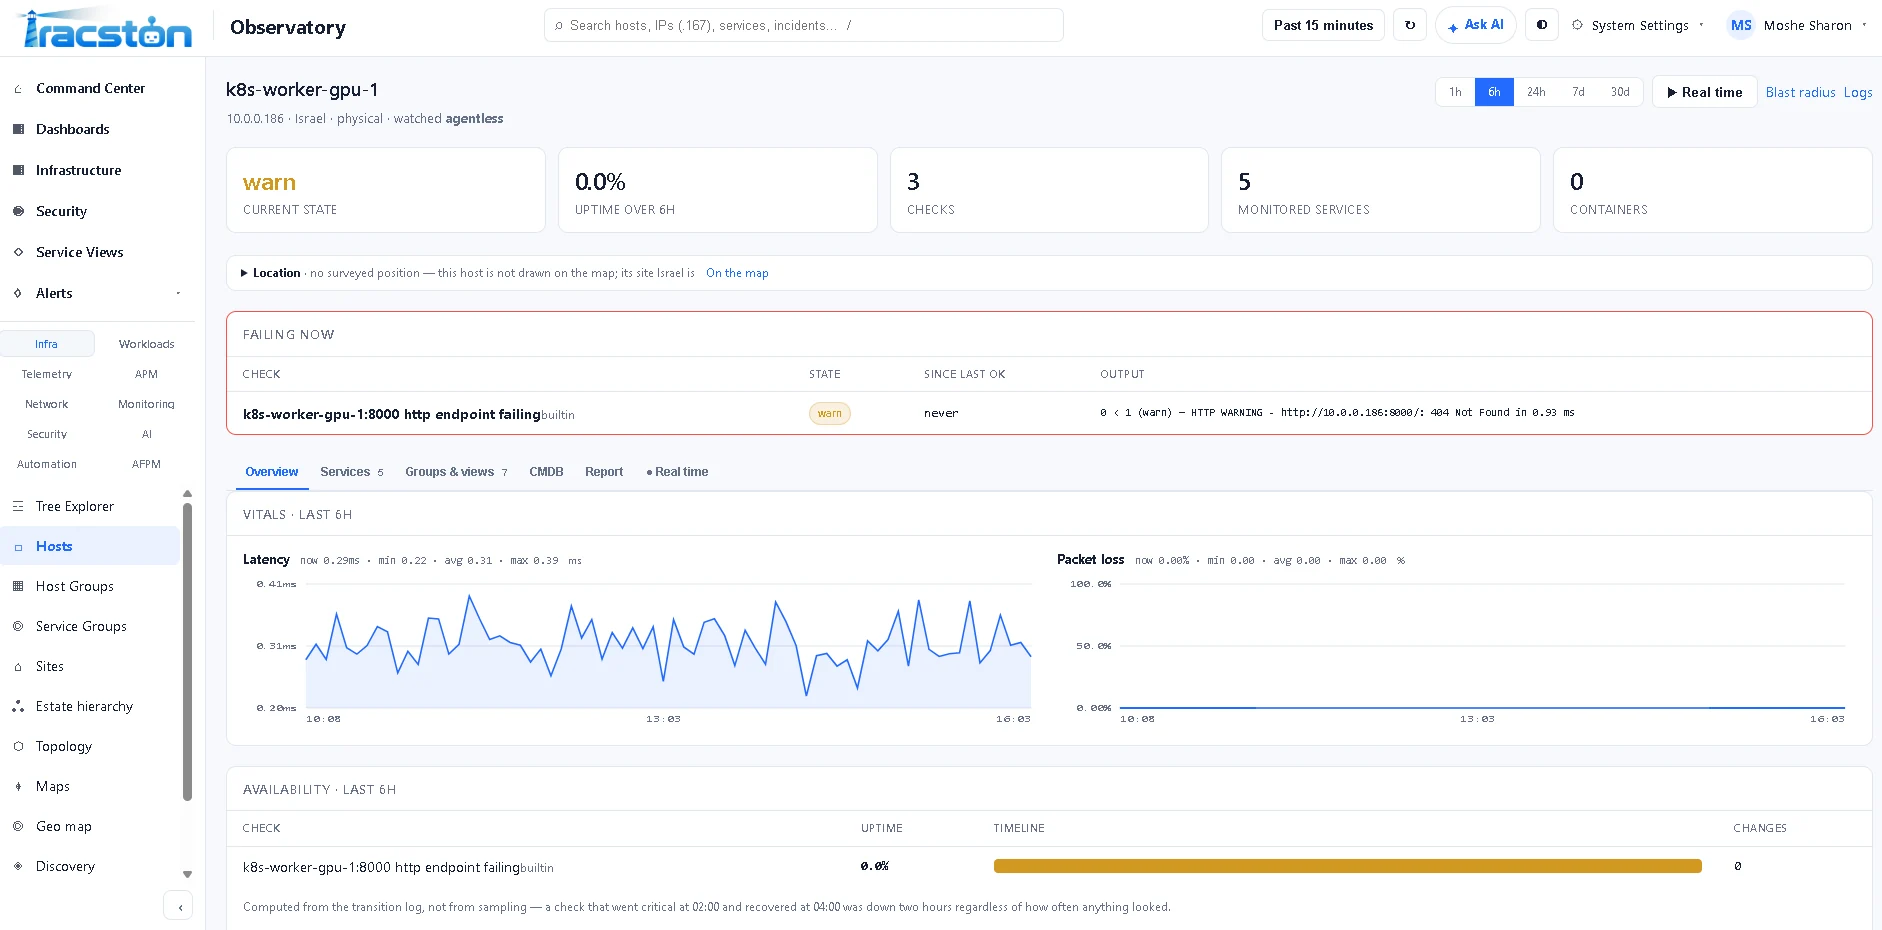Select the Infra category tab
This screenshot has width=1882, height=930.
click(x=47, y=344)
